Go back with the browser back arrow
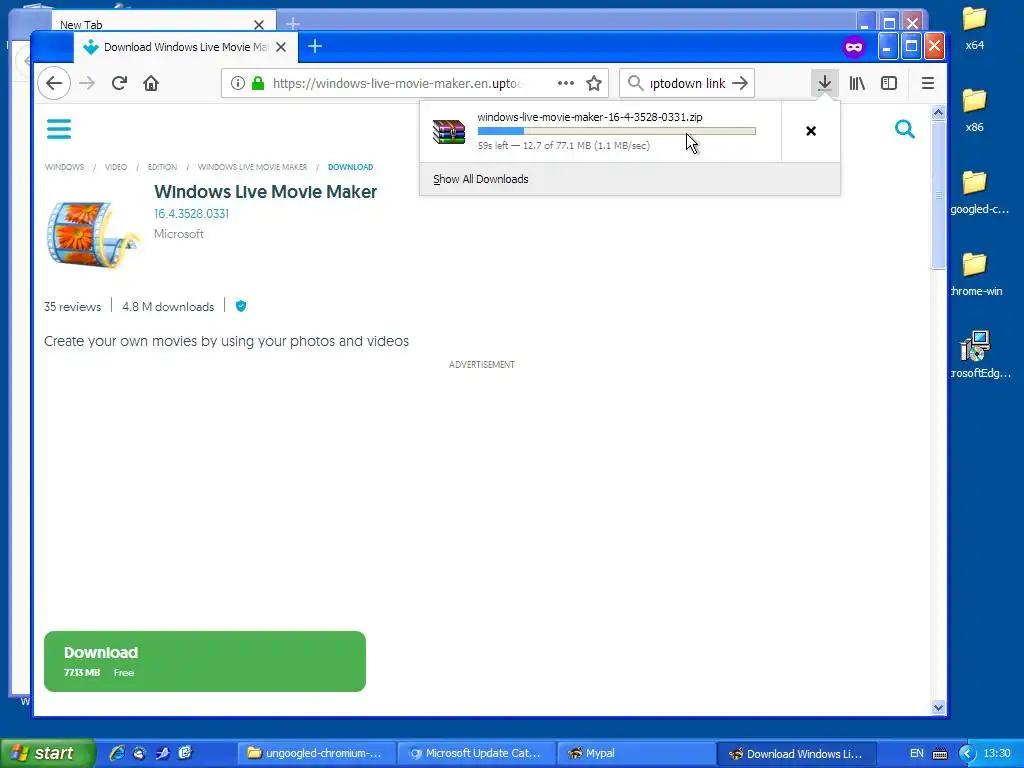The width and height of the screenshot is (1024, 768). click(x=54, y=83)
